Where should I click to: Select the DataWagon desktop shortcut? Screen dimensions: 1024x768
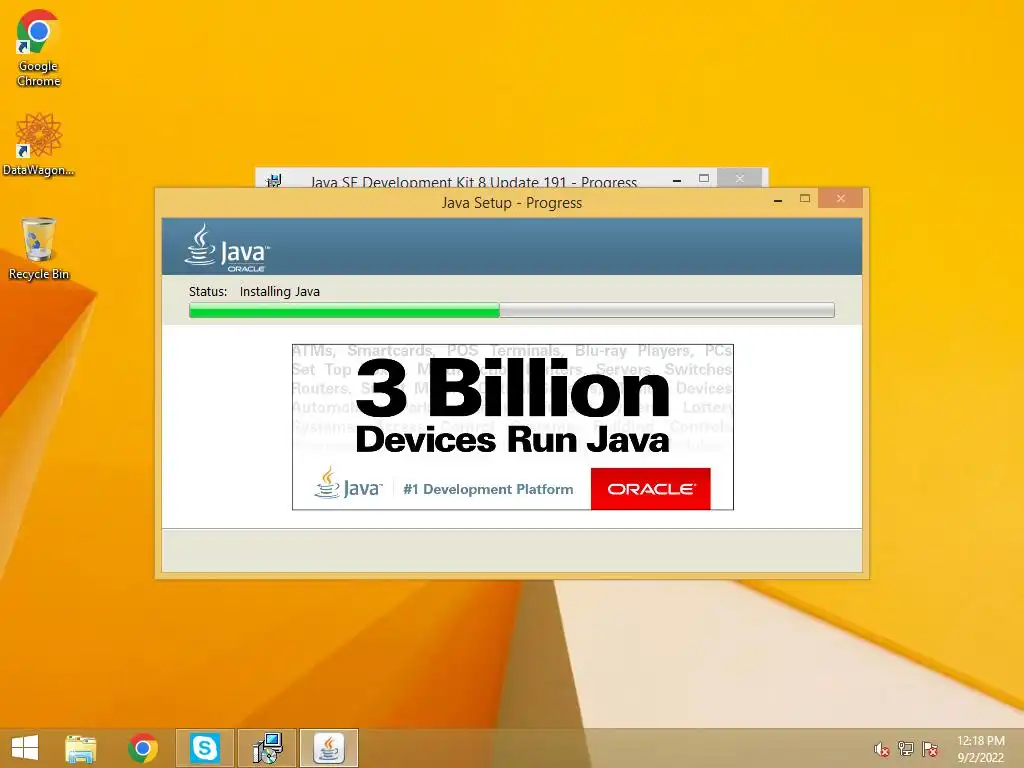coord(39,144)
